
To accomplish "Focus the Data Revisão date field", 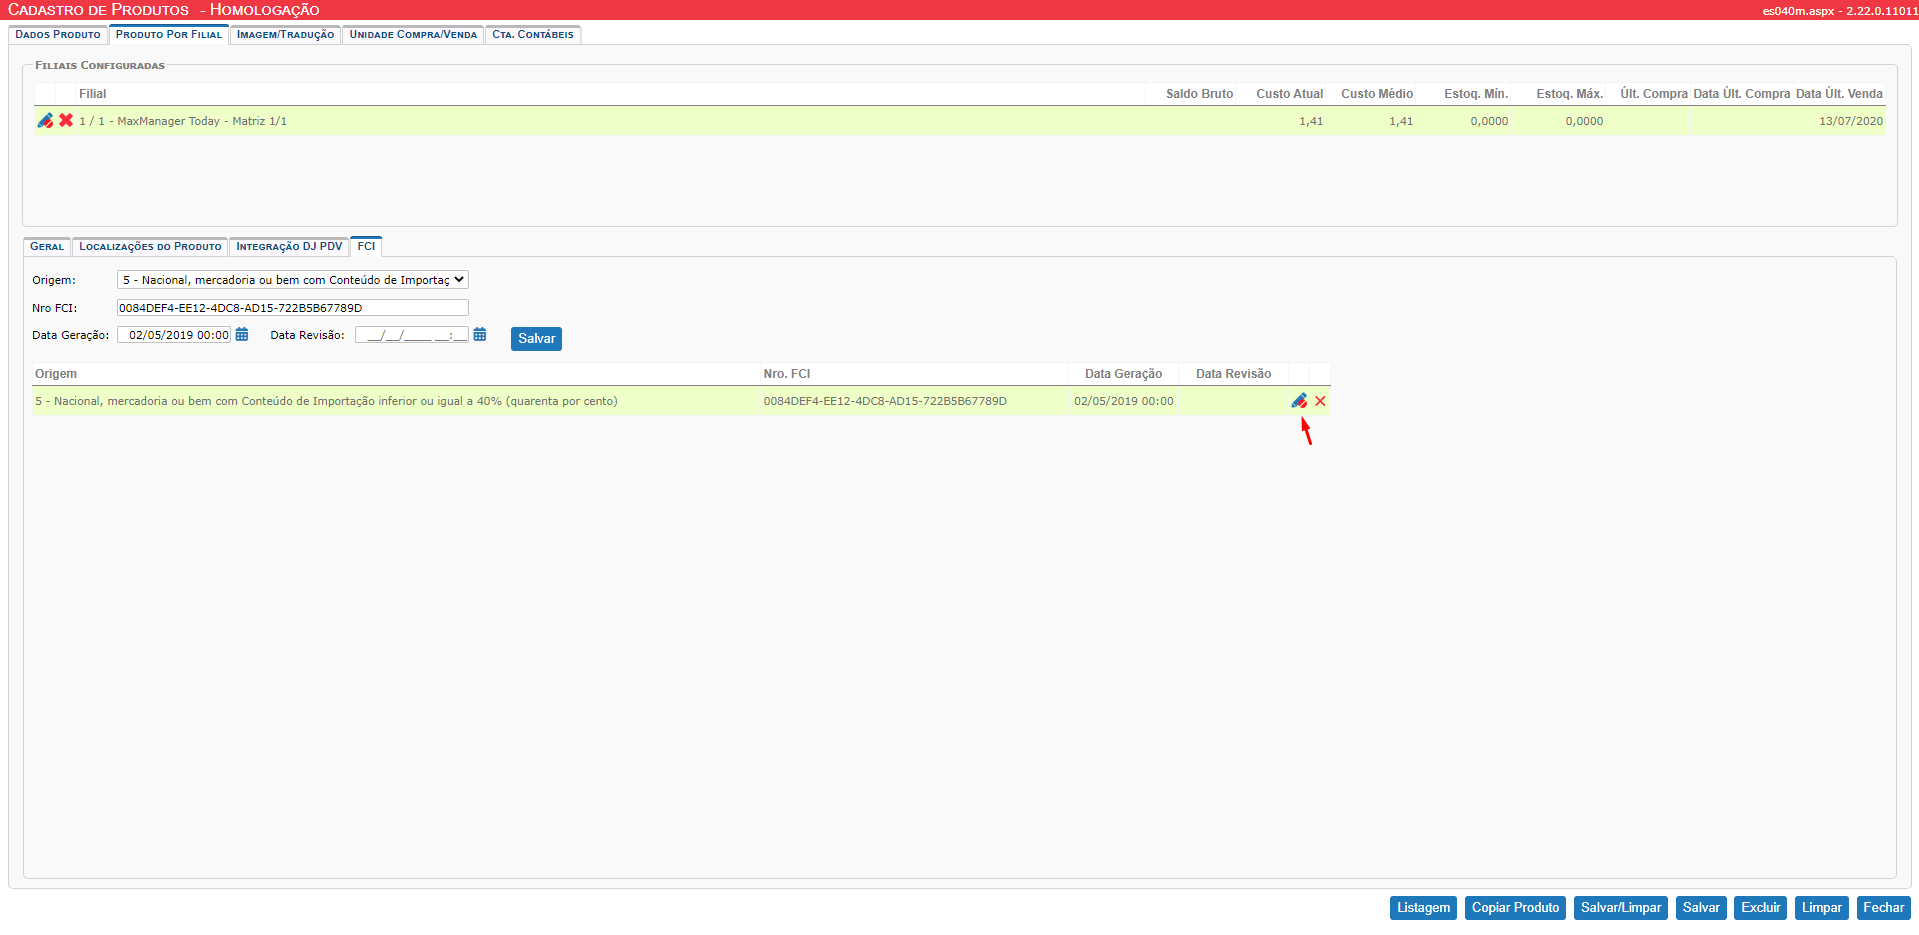I will click(412, 335).
